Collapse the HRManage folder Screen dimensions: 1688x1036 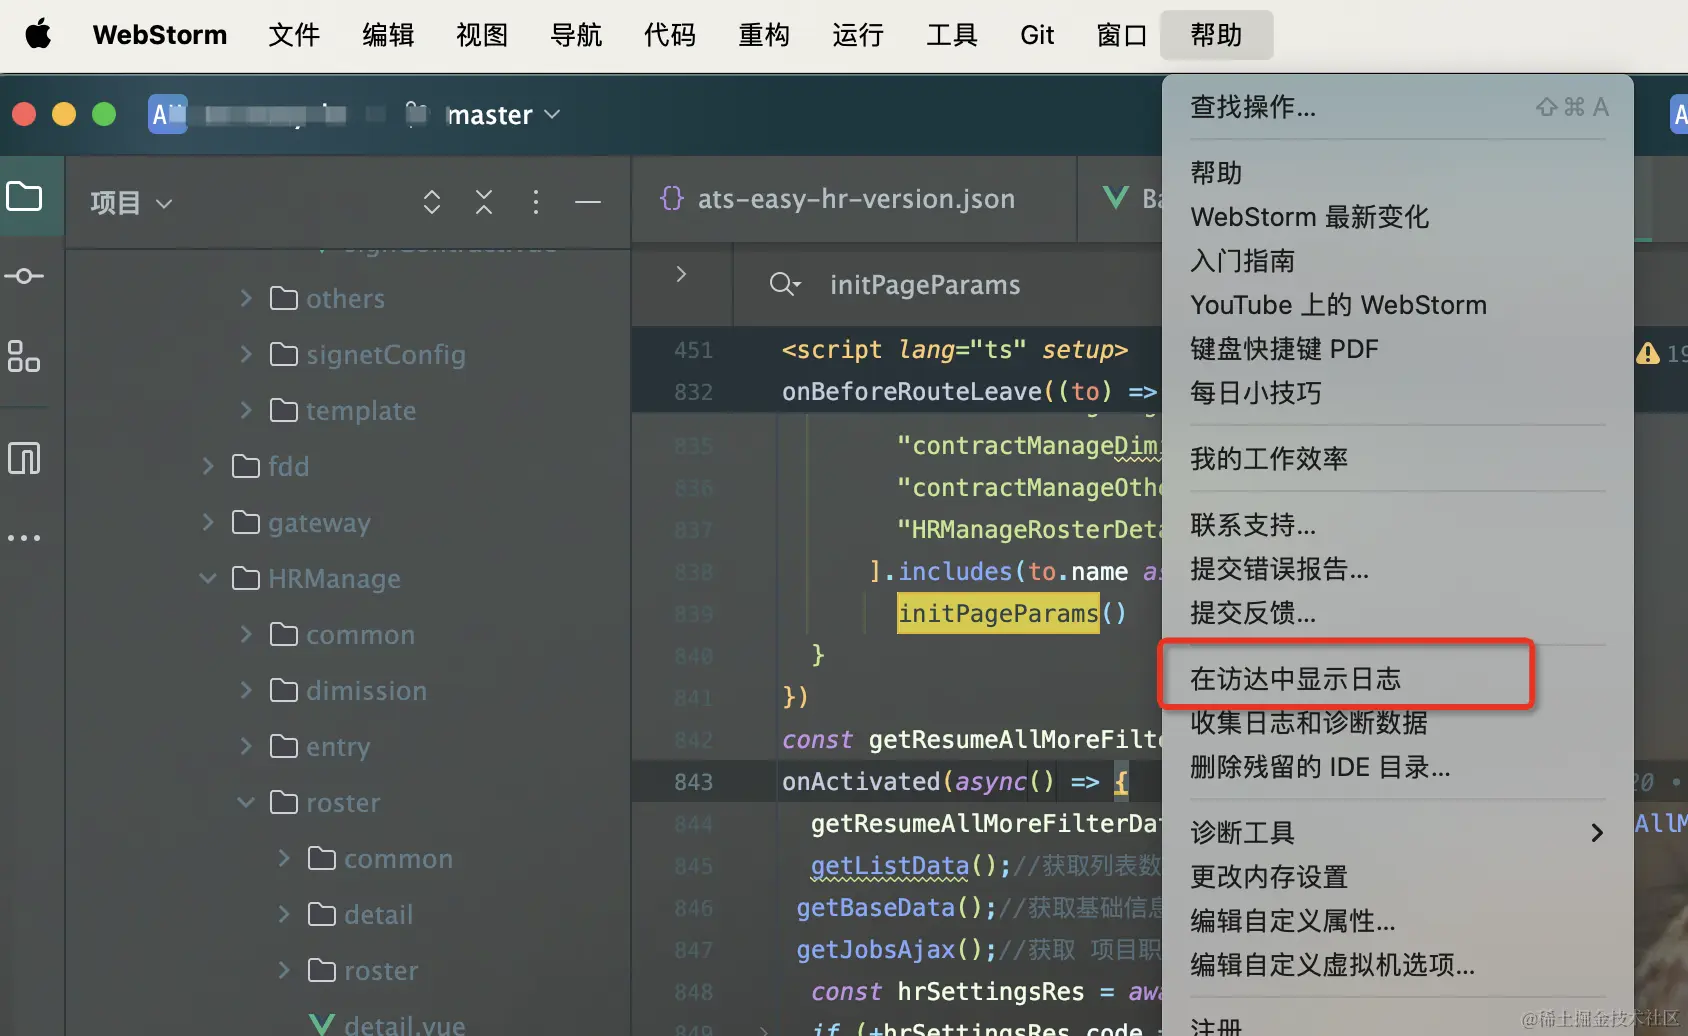point(208,578)
